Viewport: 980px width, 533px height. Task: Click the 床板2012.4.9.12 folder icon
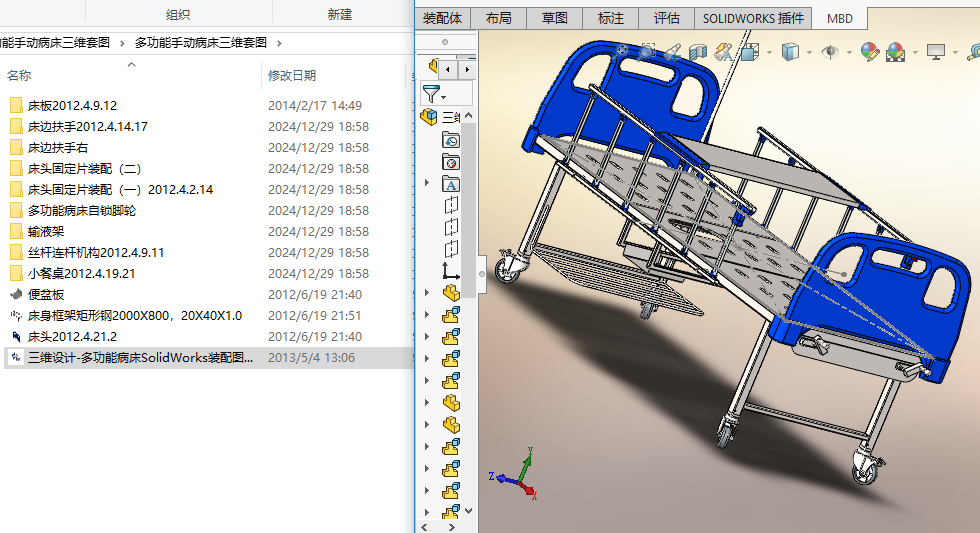click(x=16, y=105)
